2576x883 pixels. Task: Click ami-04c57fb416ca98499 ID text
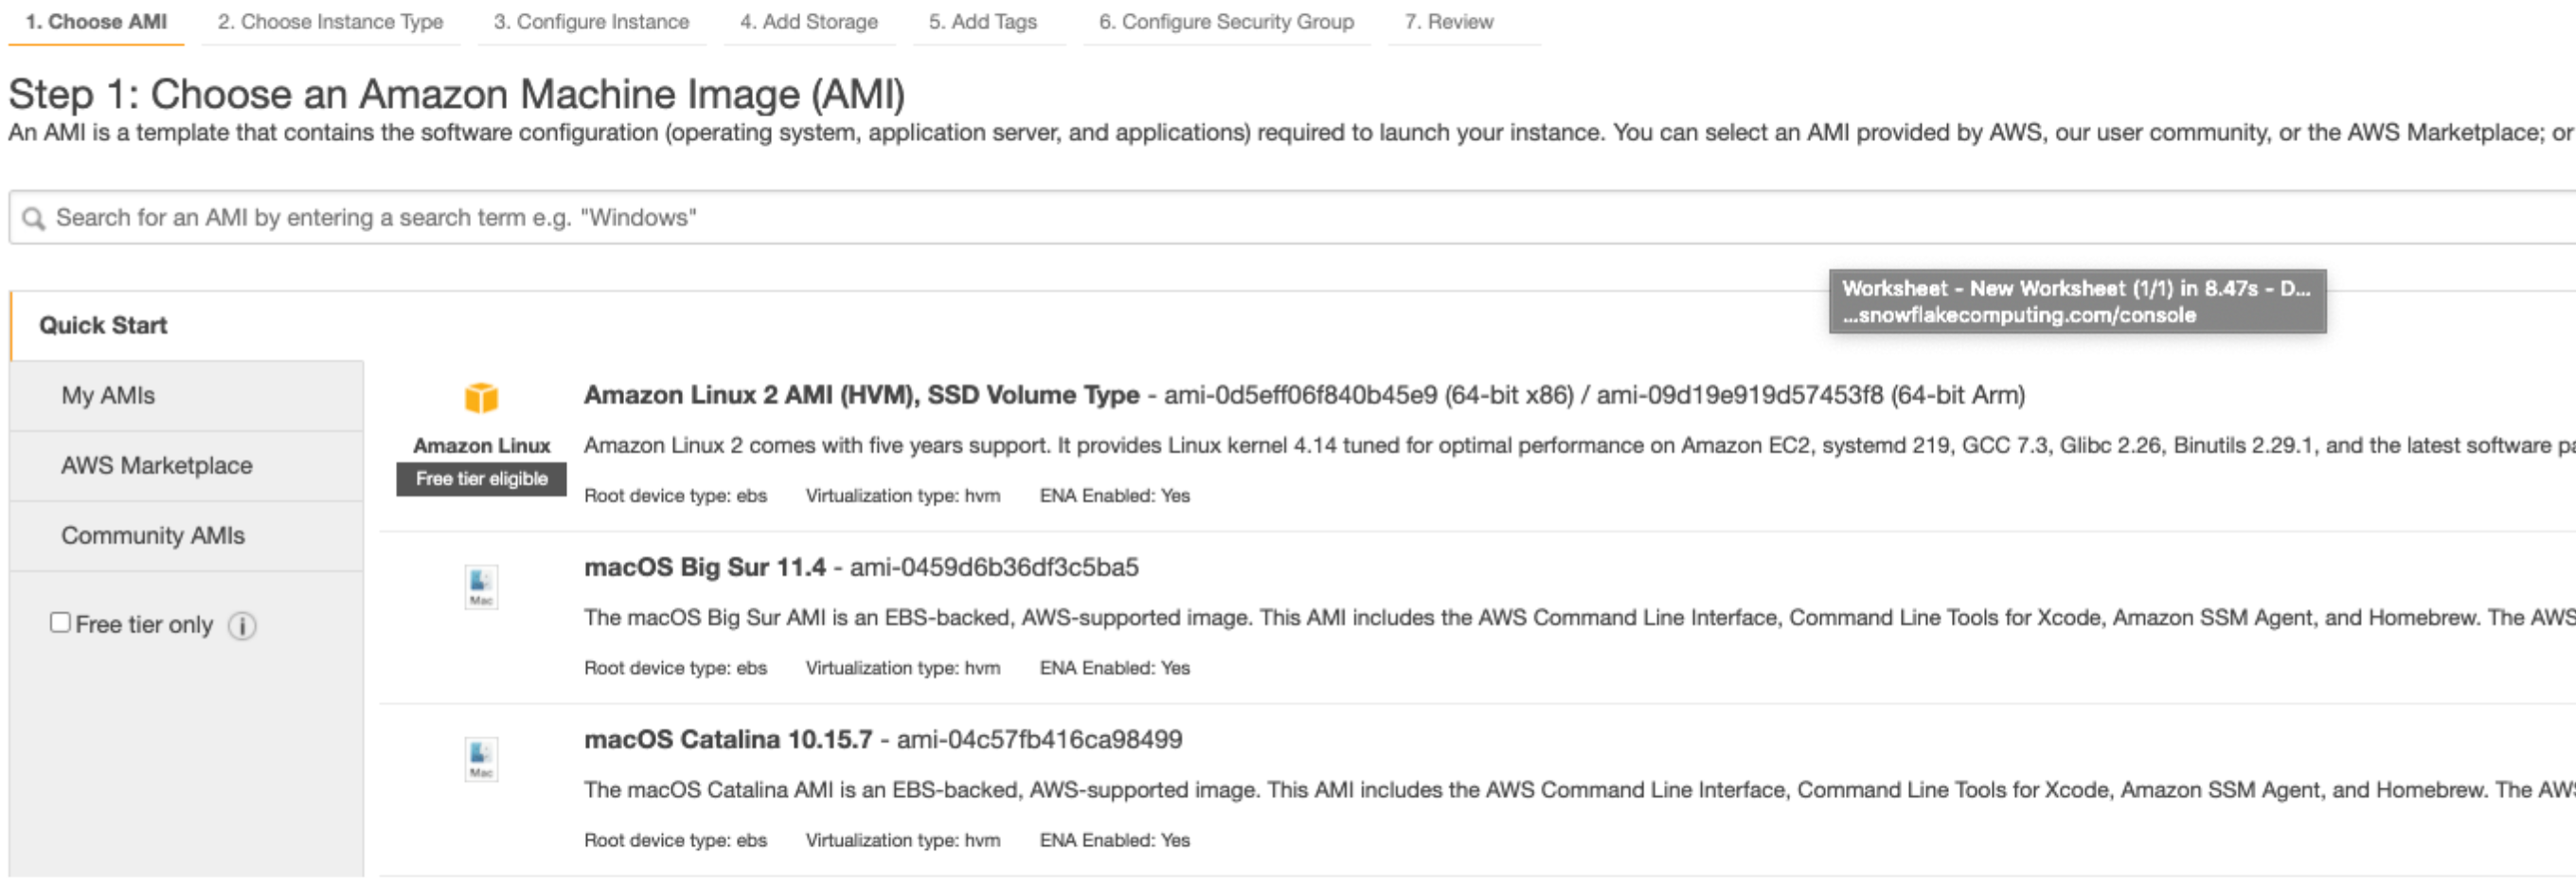click(x=1039, y=740)
